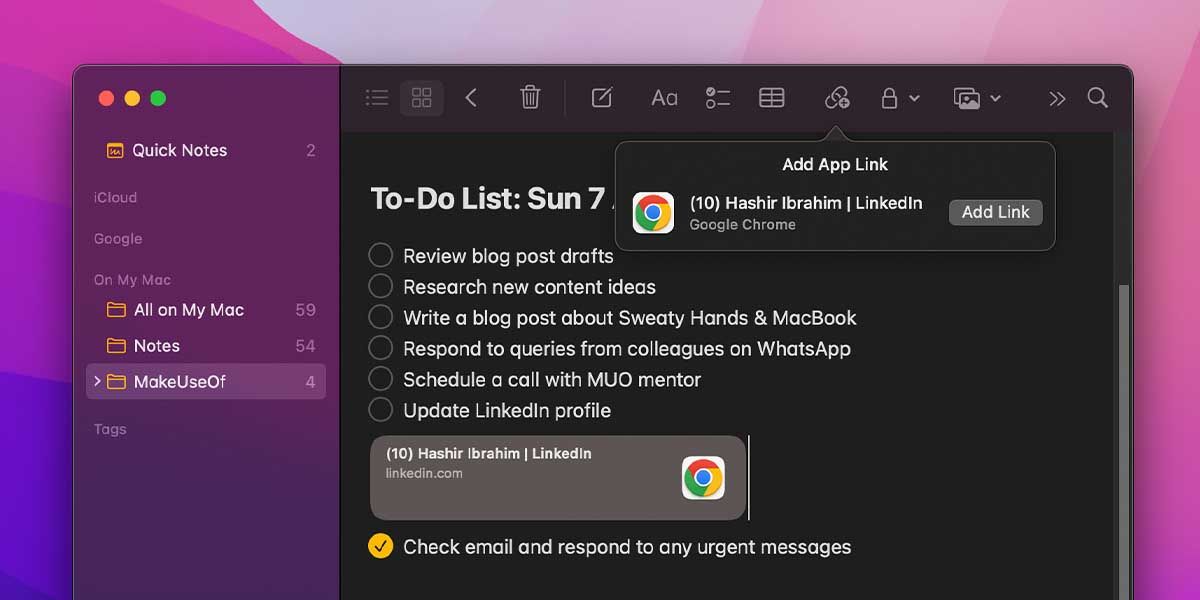Select the Notes folder

(205, 346)
